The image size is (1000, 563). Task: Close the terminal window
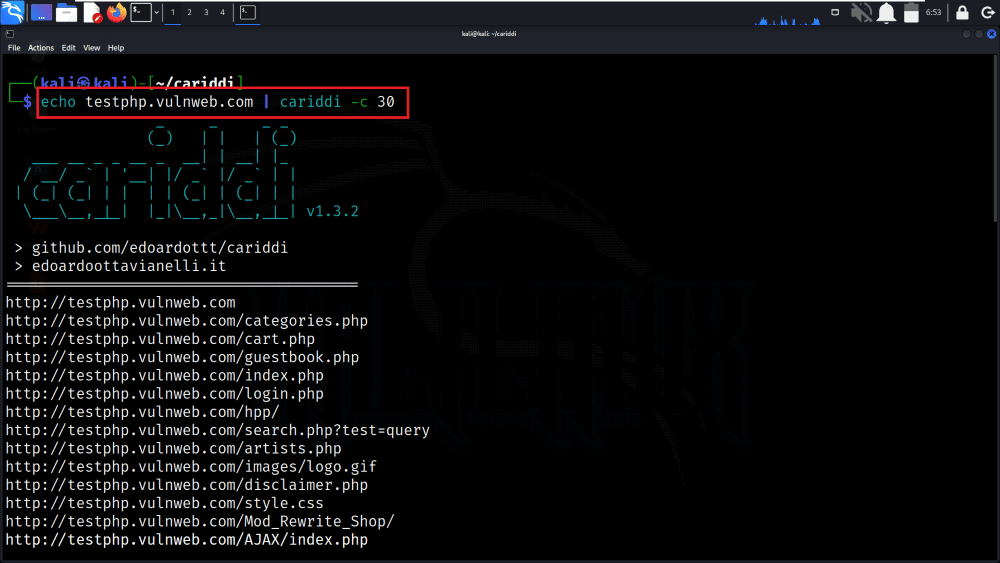991,34
